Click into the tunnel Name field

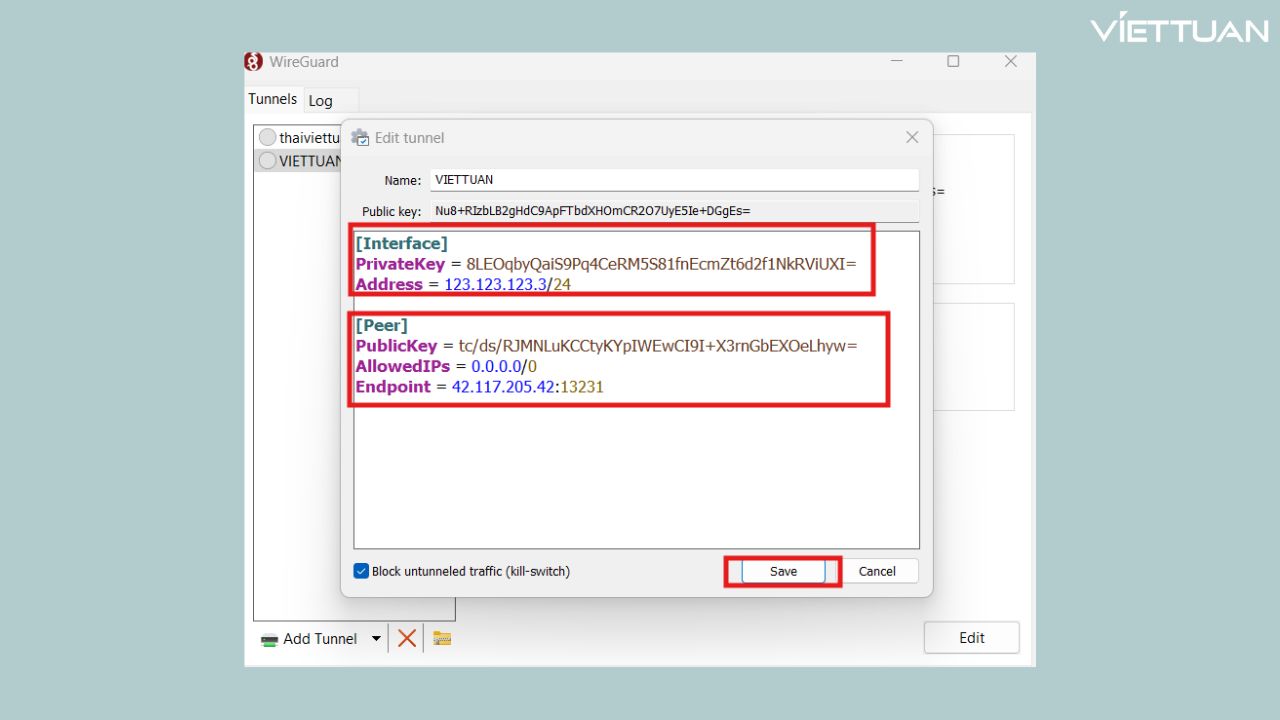tap(674, 180)
